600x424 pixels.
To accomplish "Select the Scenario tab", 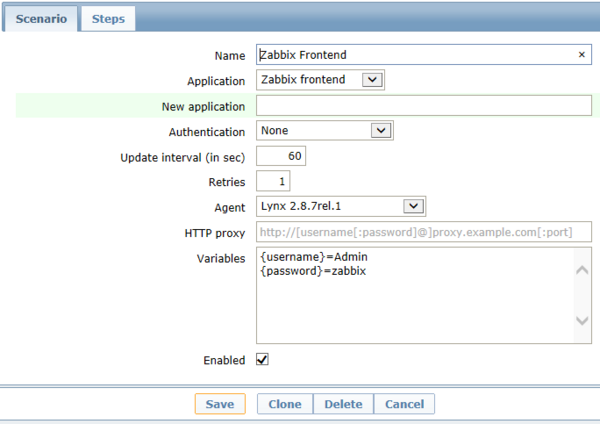I will (x=41, y=19).
